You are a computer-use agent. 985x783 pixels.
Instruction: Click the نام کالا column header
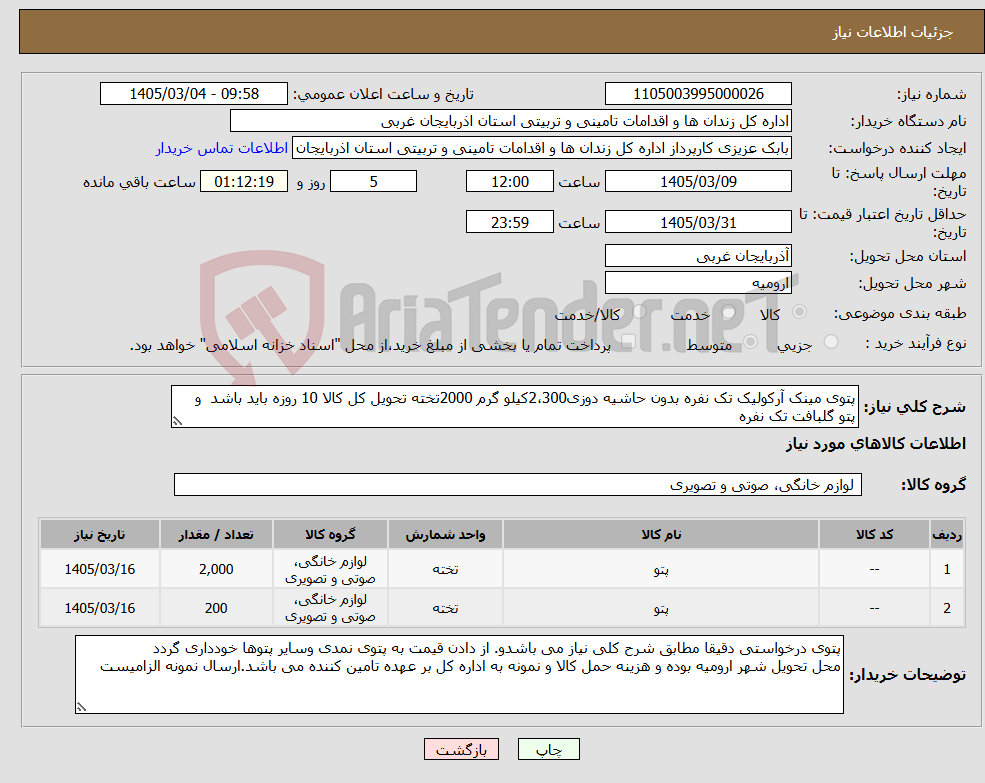pos(661,534)
